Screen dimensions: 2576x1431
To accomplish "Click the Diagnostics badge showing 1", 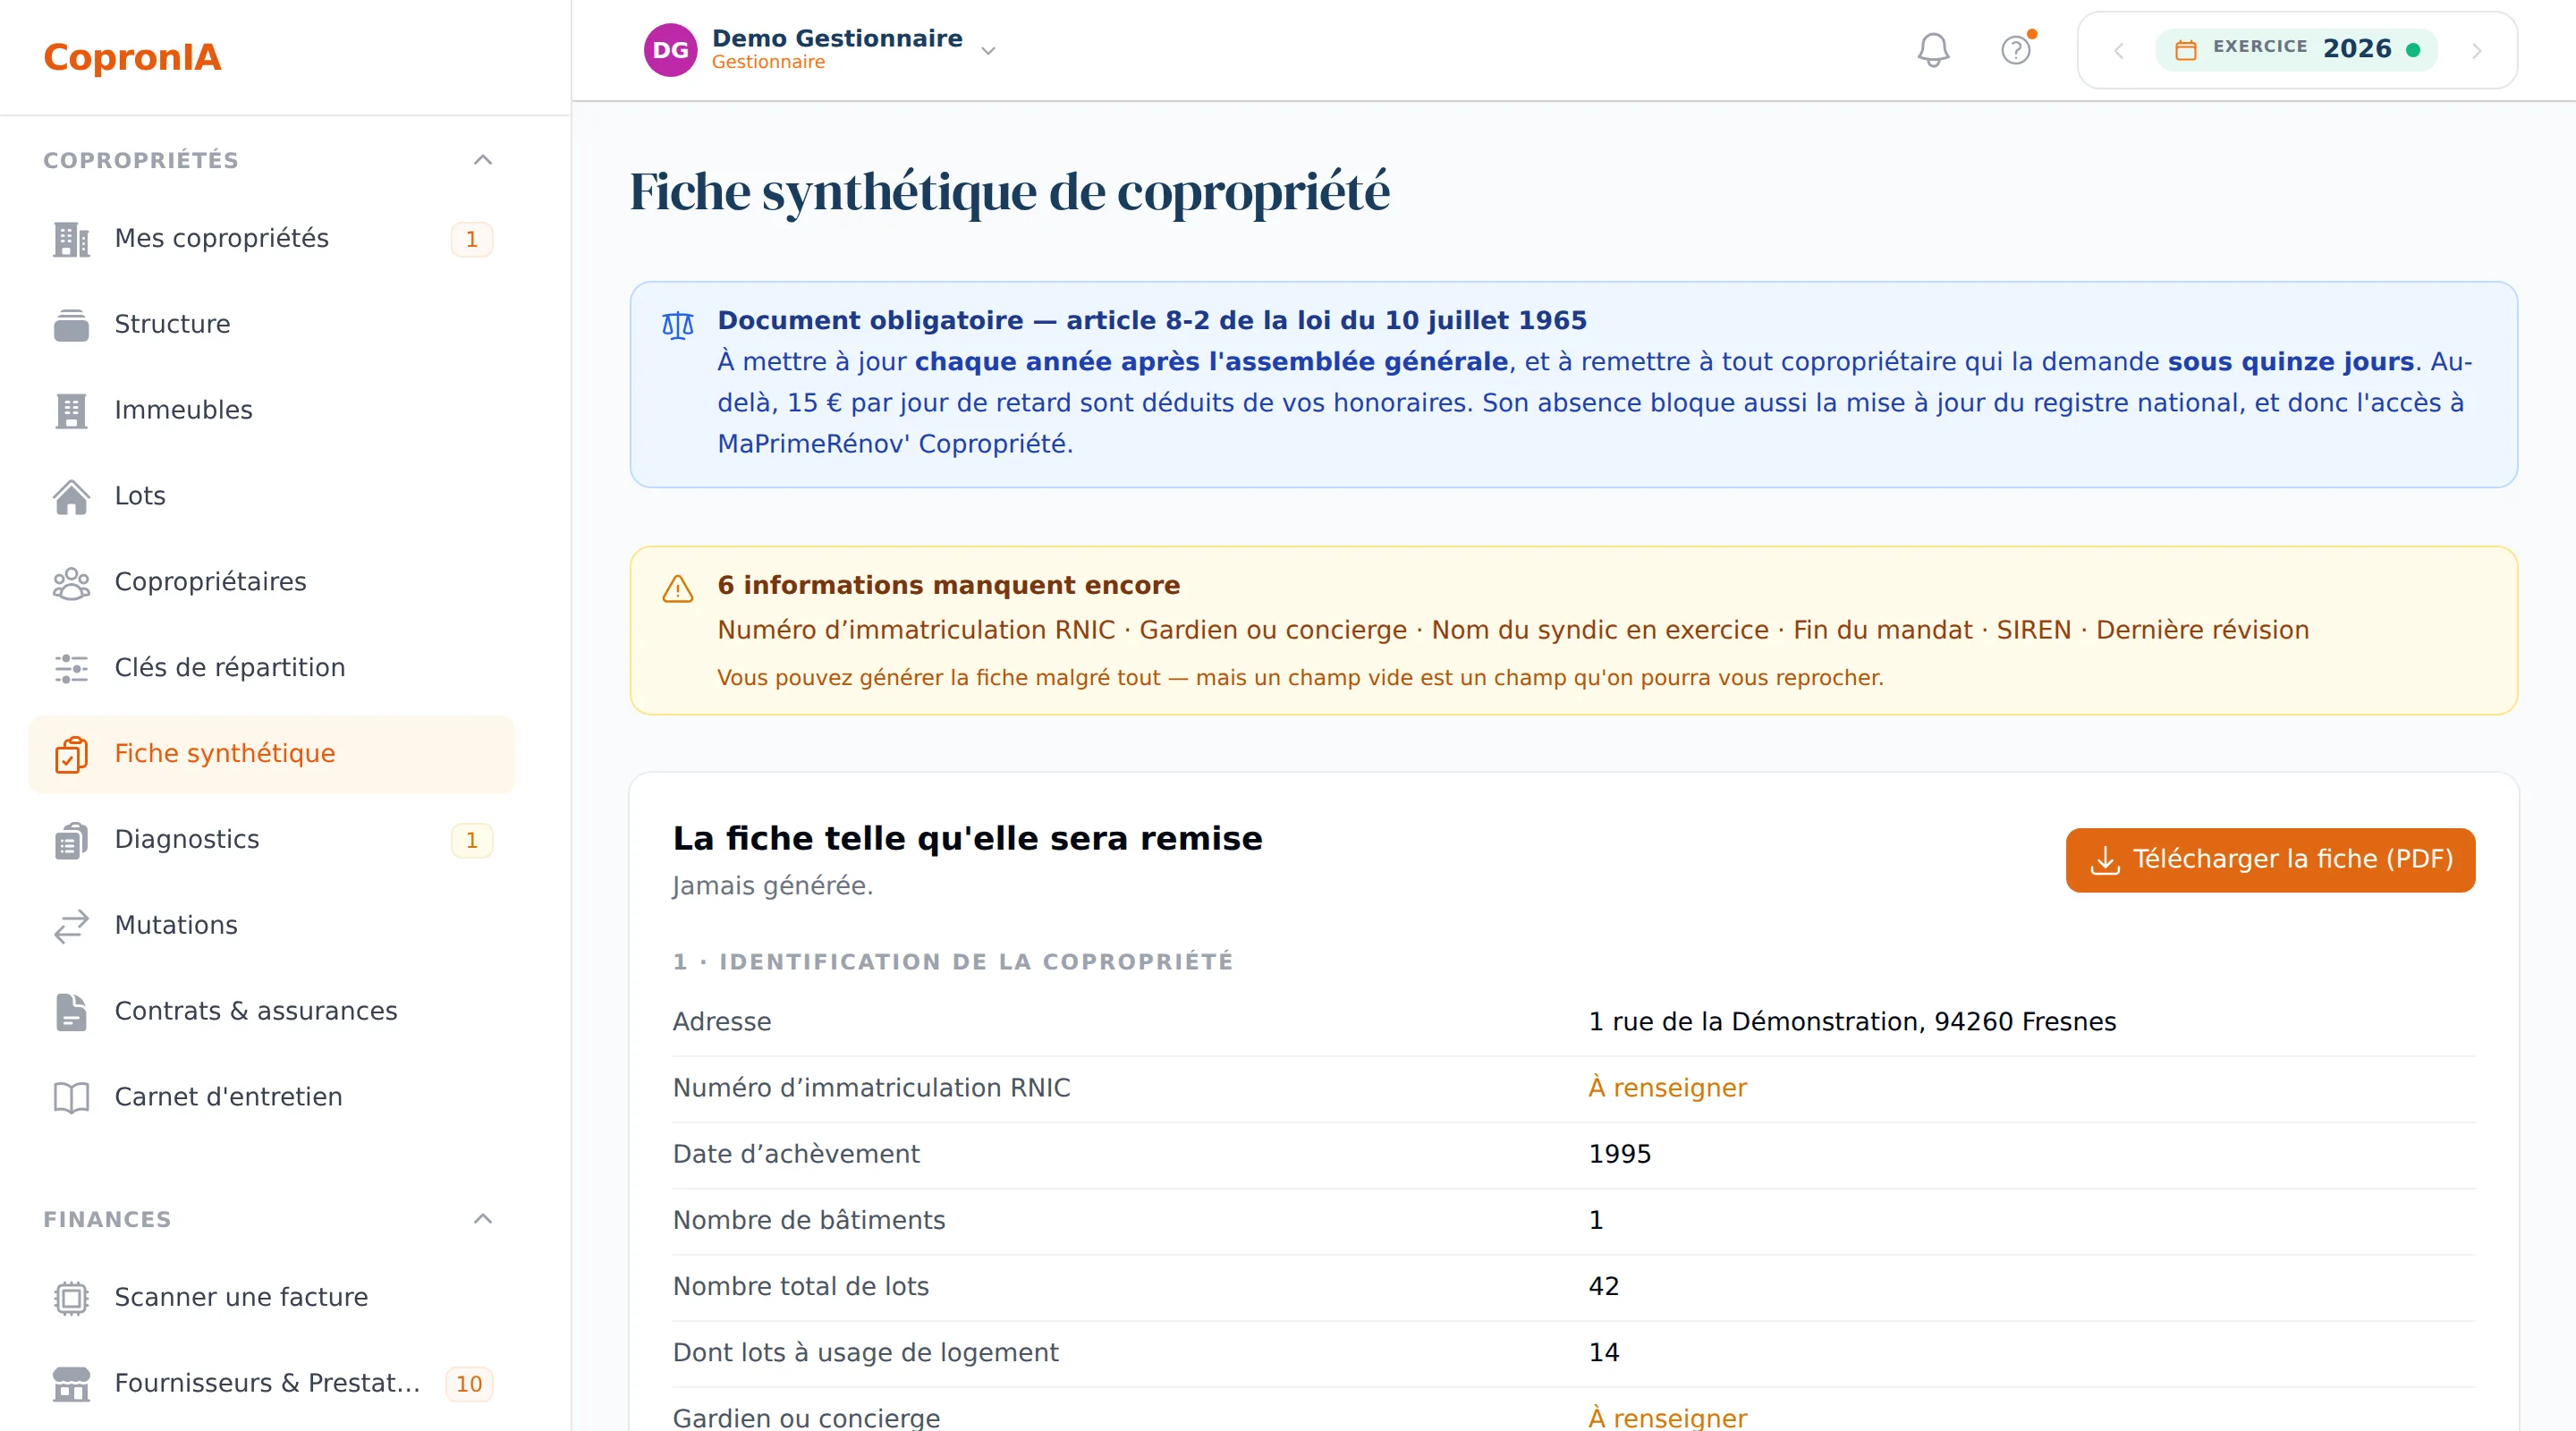I will click(x=472, y=840).
